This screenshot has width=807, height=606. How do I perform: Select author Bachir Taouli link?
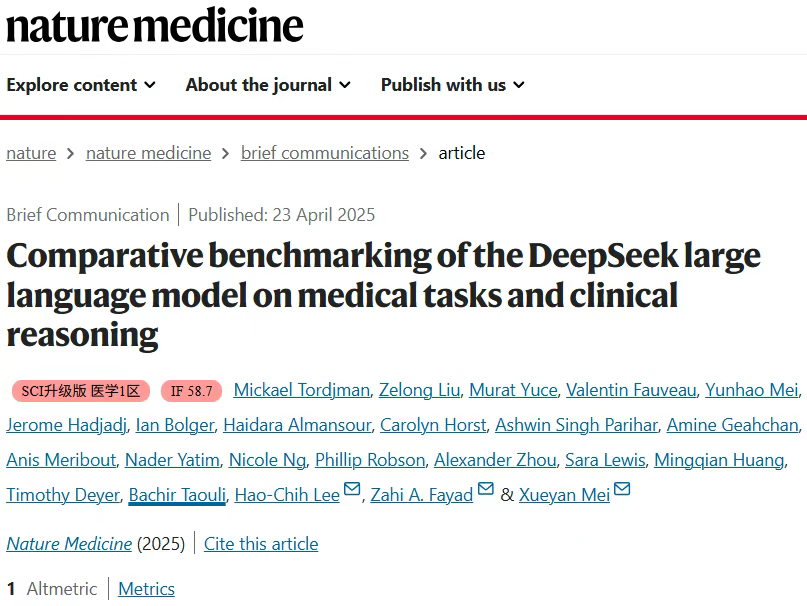pyautogui.click(x=177, y=495)
